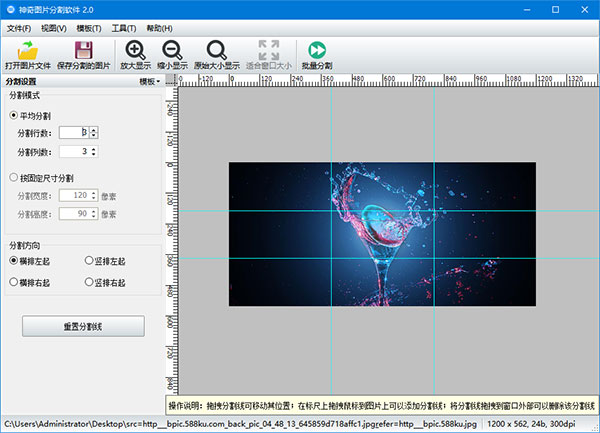Screen dimensions: 600x433
Task: Click the app icon in the title bar
Action: pos(9,9)
